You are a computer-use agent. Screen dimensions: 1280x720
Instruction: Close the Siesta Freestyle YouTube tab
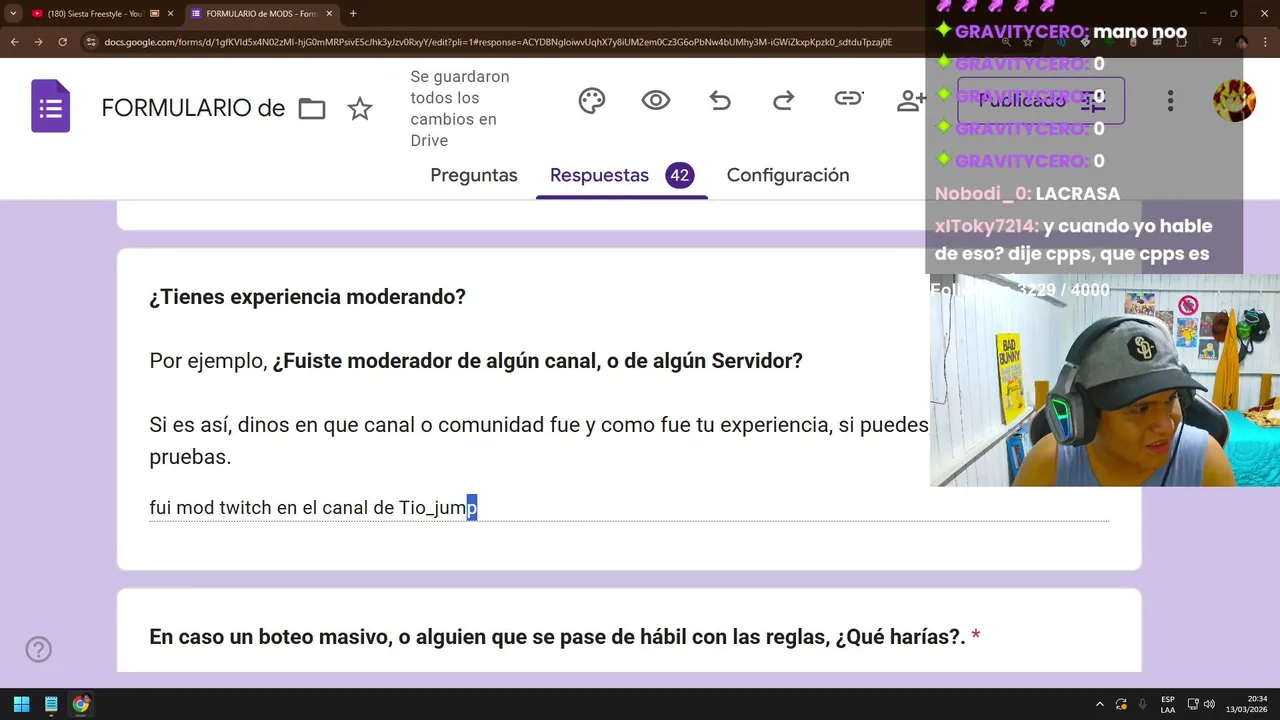tap(170, 14)
